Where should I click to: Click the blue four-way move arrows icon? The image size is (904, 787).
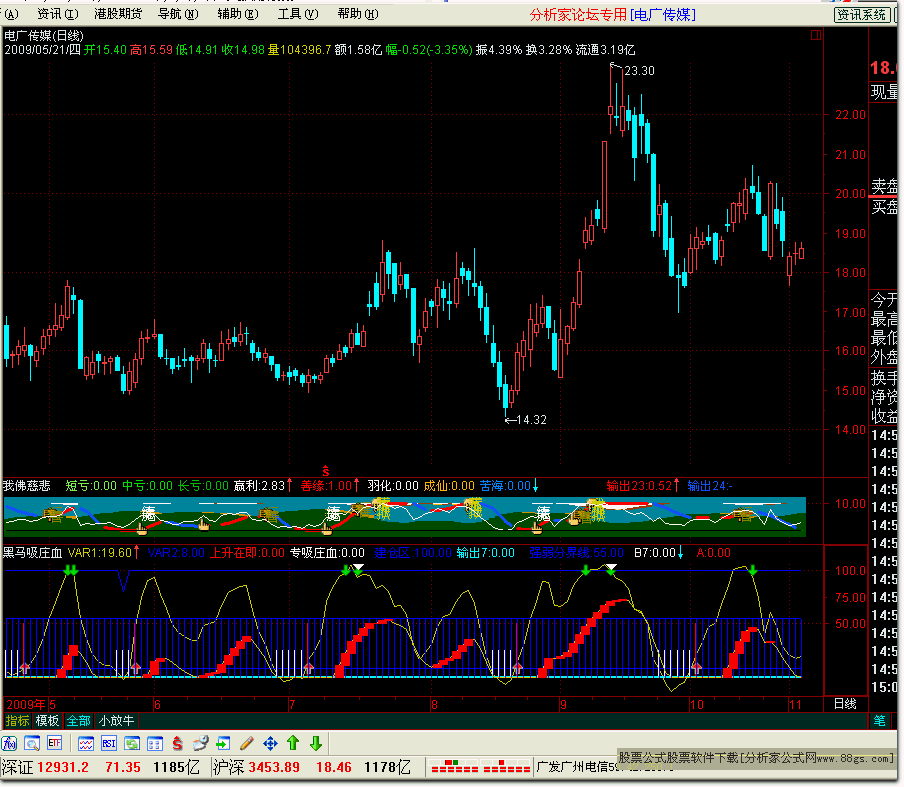[x=270, y=744]
